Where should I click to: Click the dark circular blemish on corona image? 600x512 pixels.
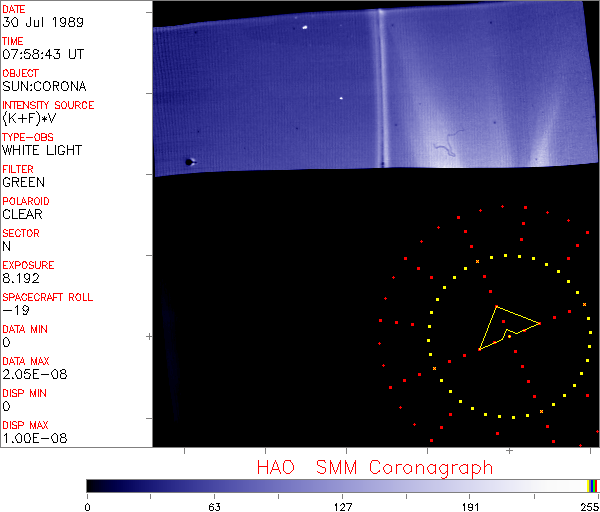189,161
